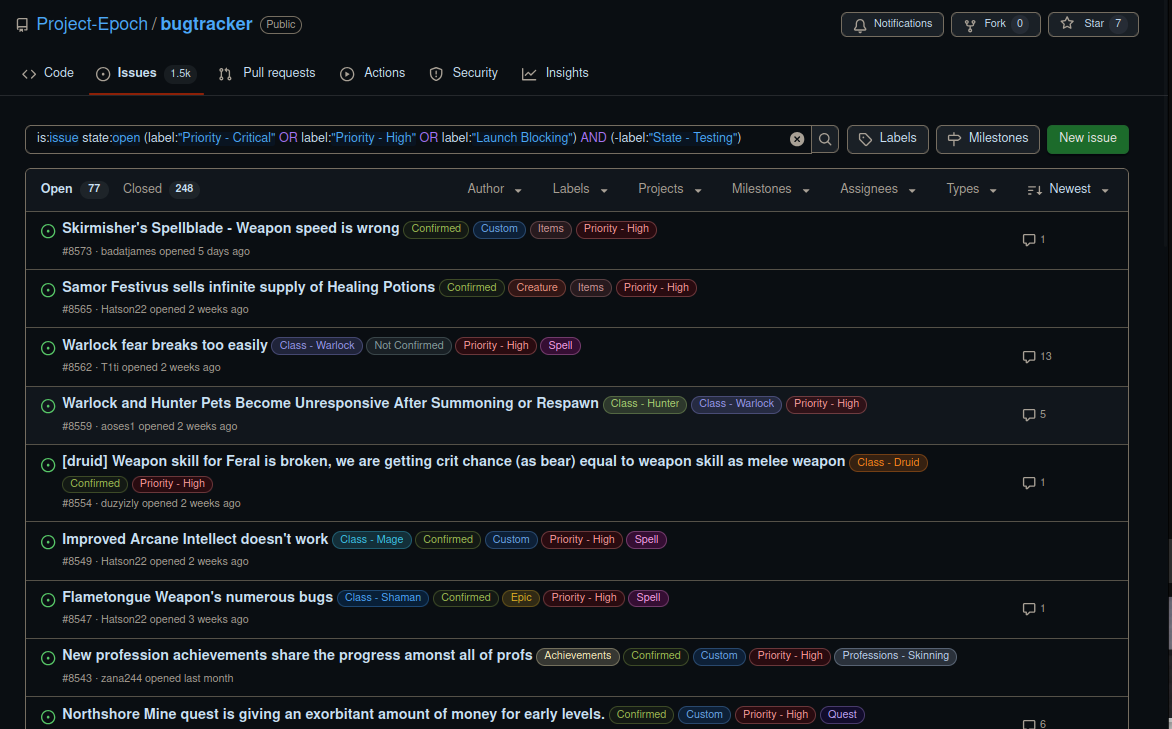
Task: Click the clear search query X icon
Action: coord(797,139)
